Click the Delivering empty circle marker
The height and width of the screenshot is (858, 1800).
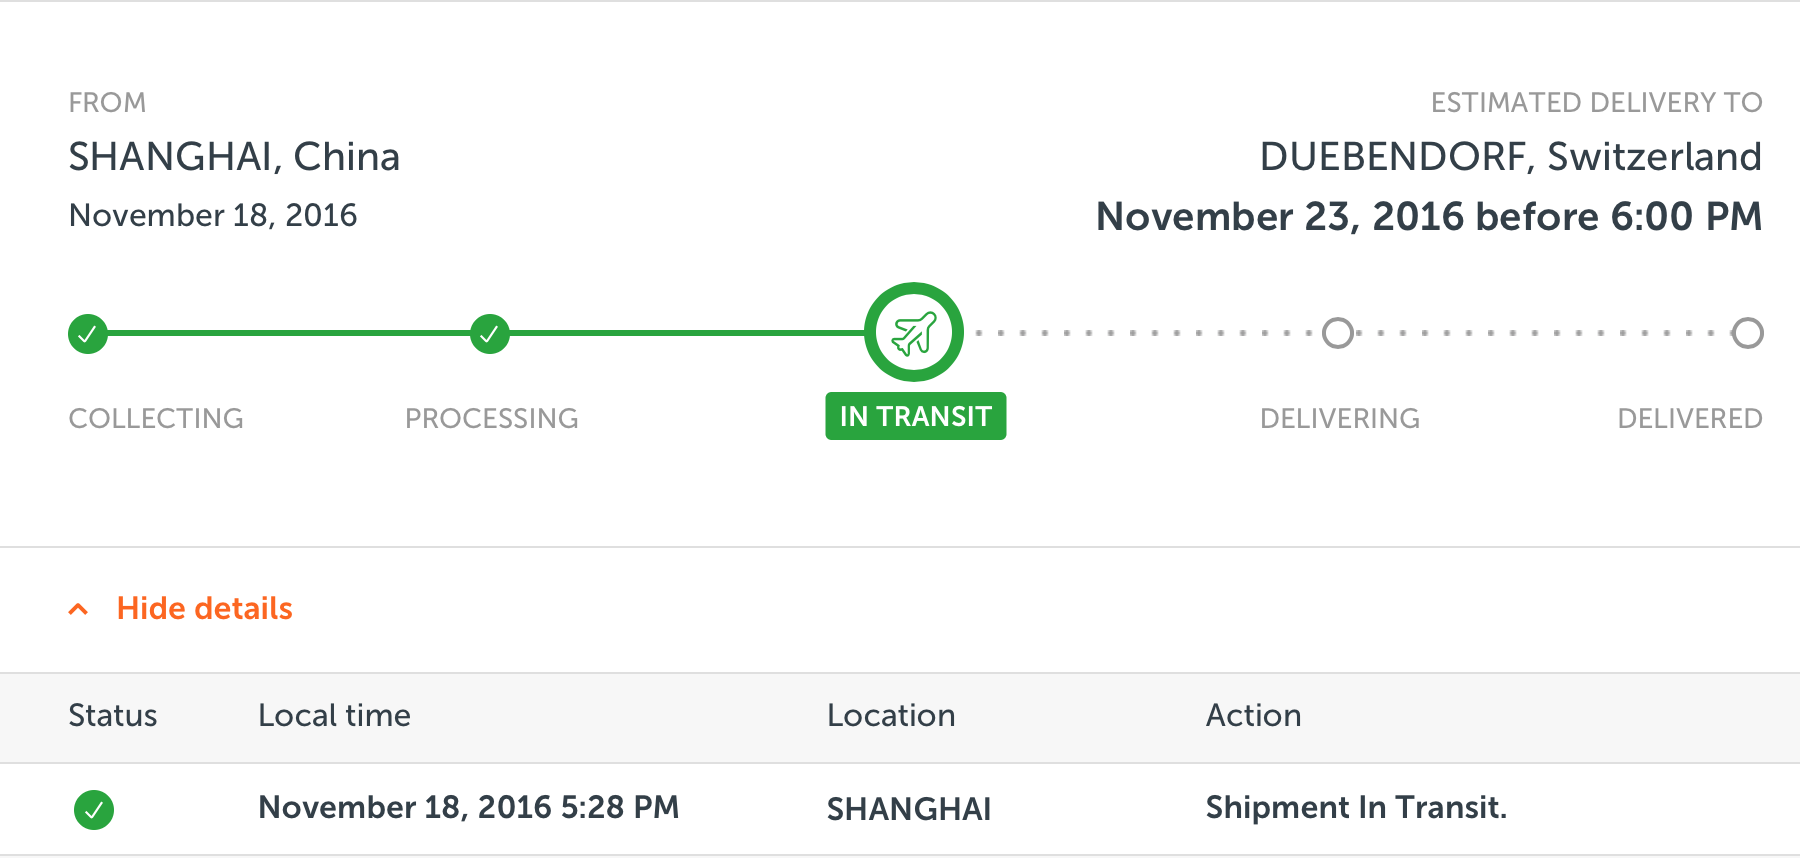tap(1338, 333)
